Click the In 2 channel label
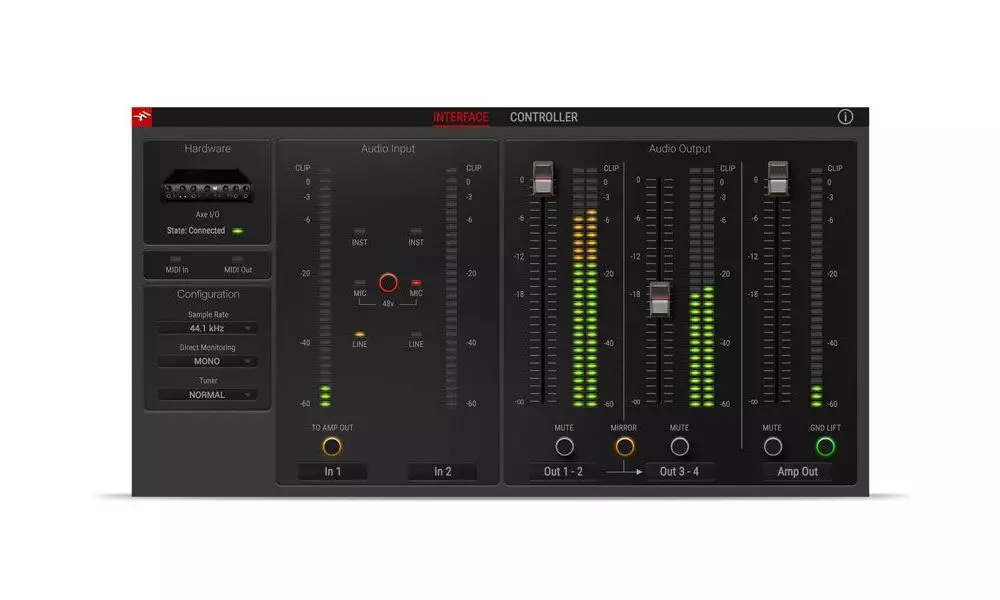The width and height of the screenshot is (1000, 600). click(x=443, y=472)
